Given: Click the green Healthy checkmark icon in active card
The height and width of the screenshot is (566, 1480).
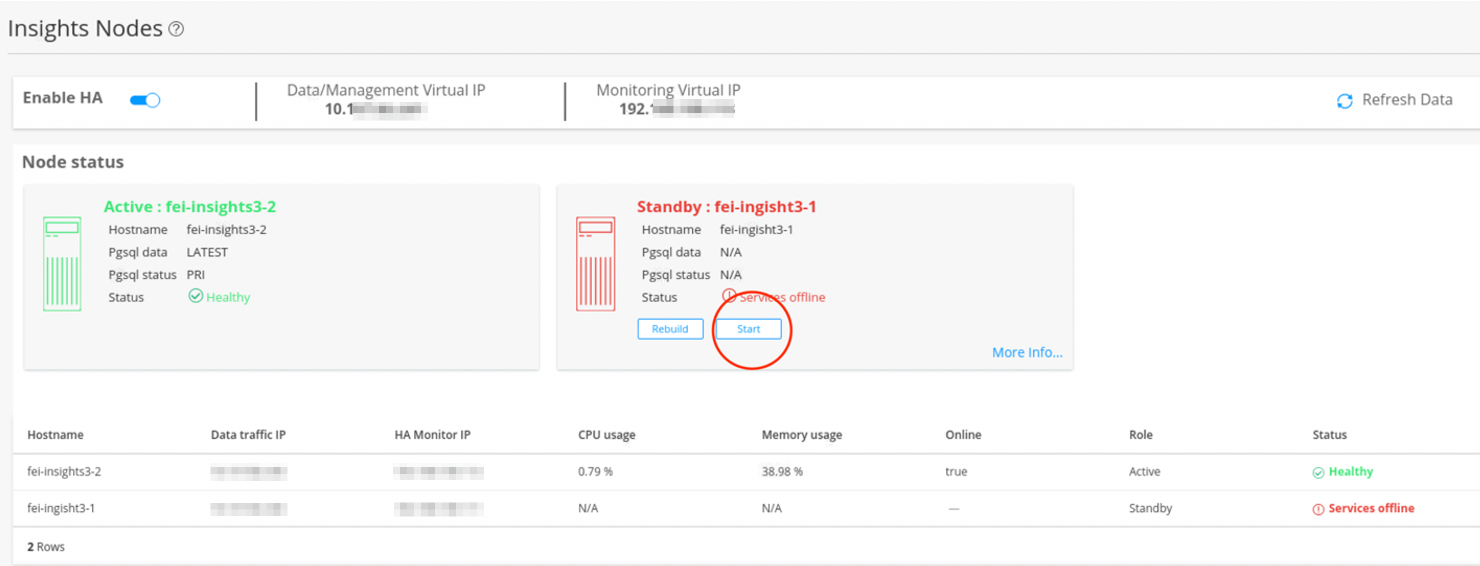Looking at the screenshot, I should 196,297.
